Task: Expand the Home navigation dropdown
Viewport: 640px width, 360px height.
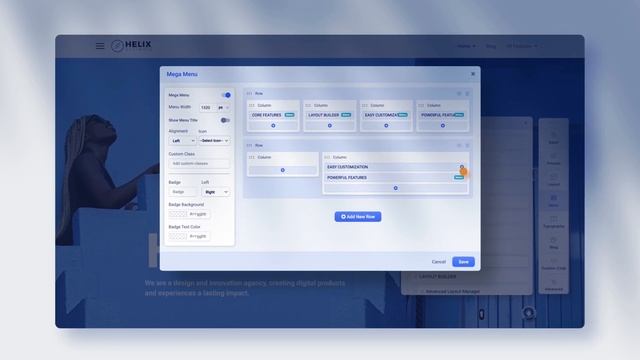Action: tap(466, 46)
